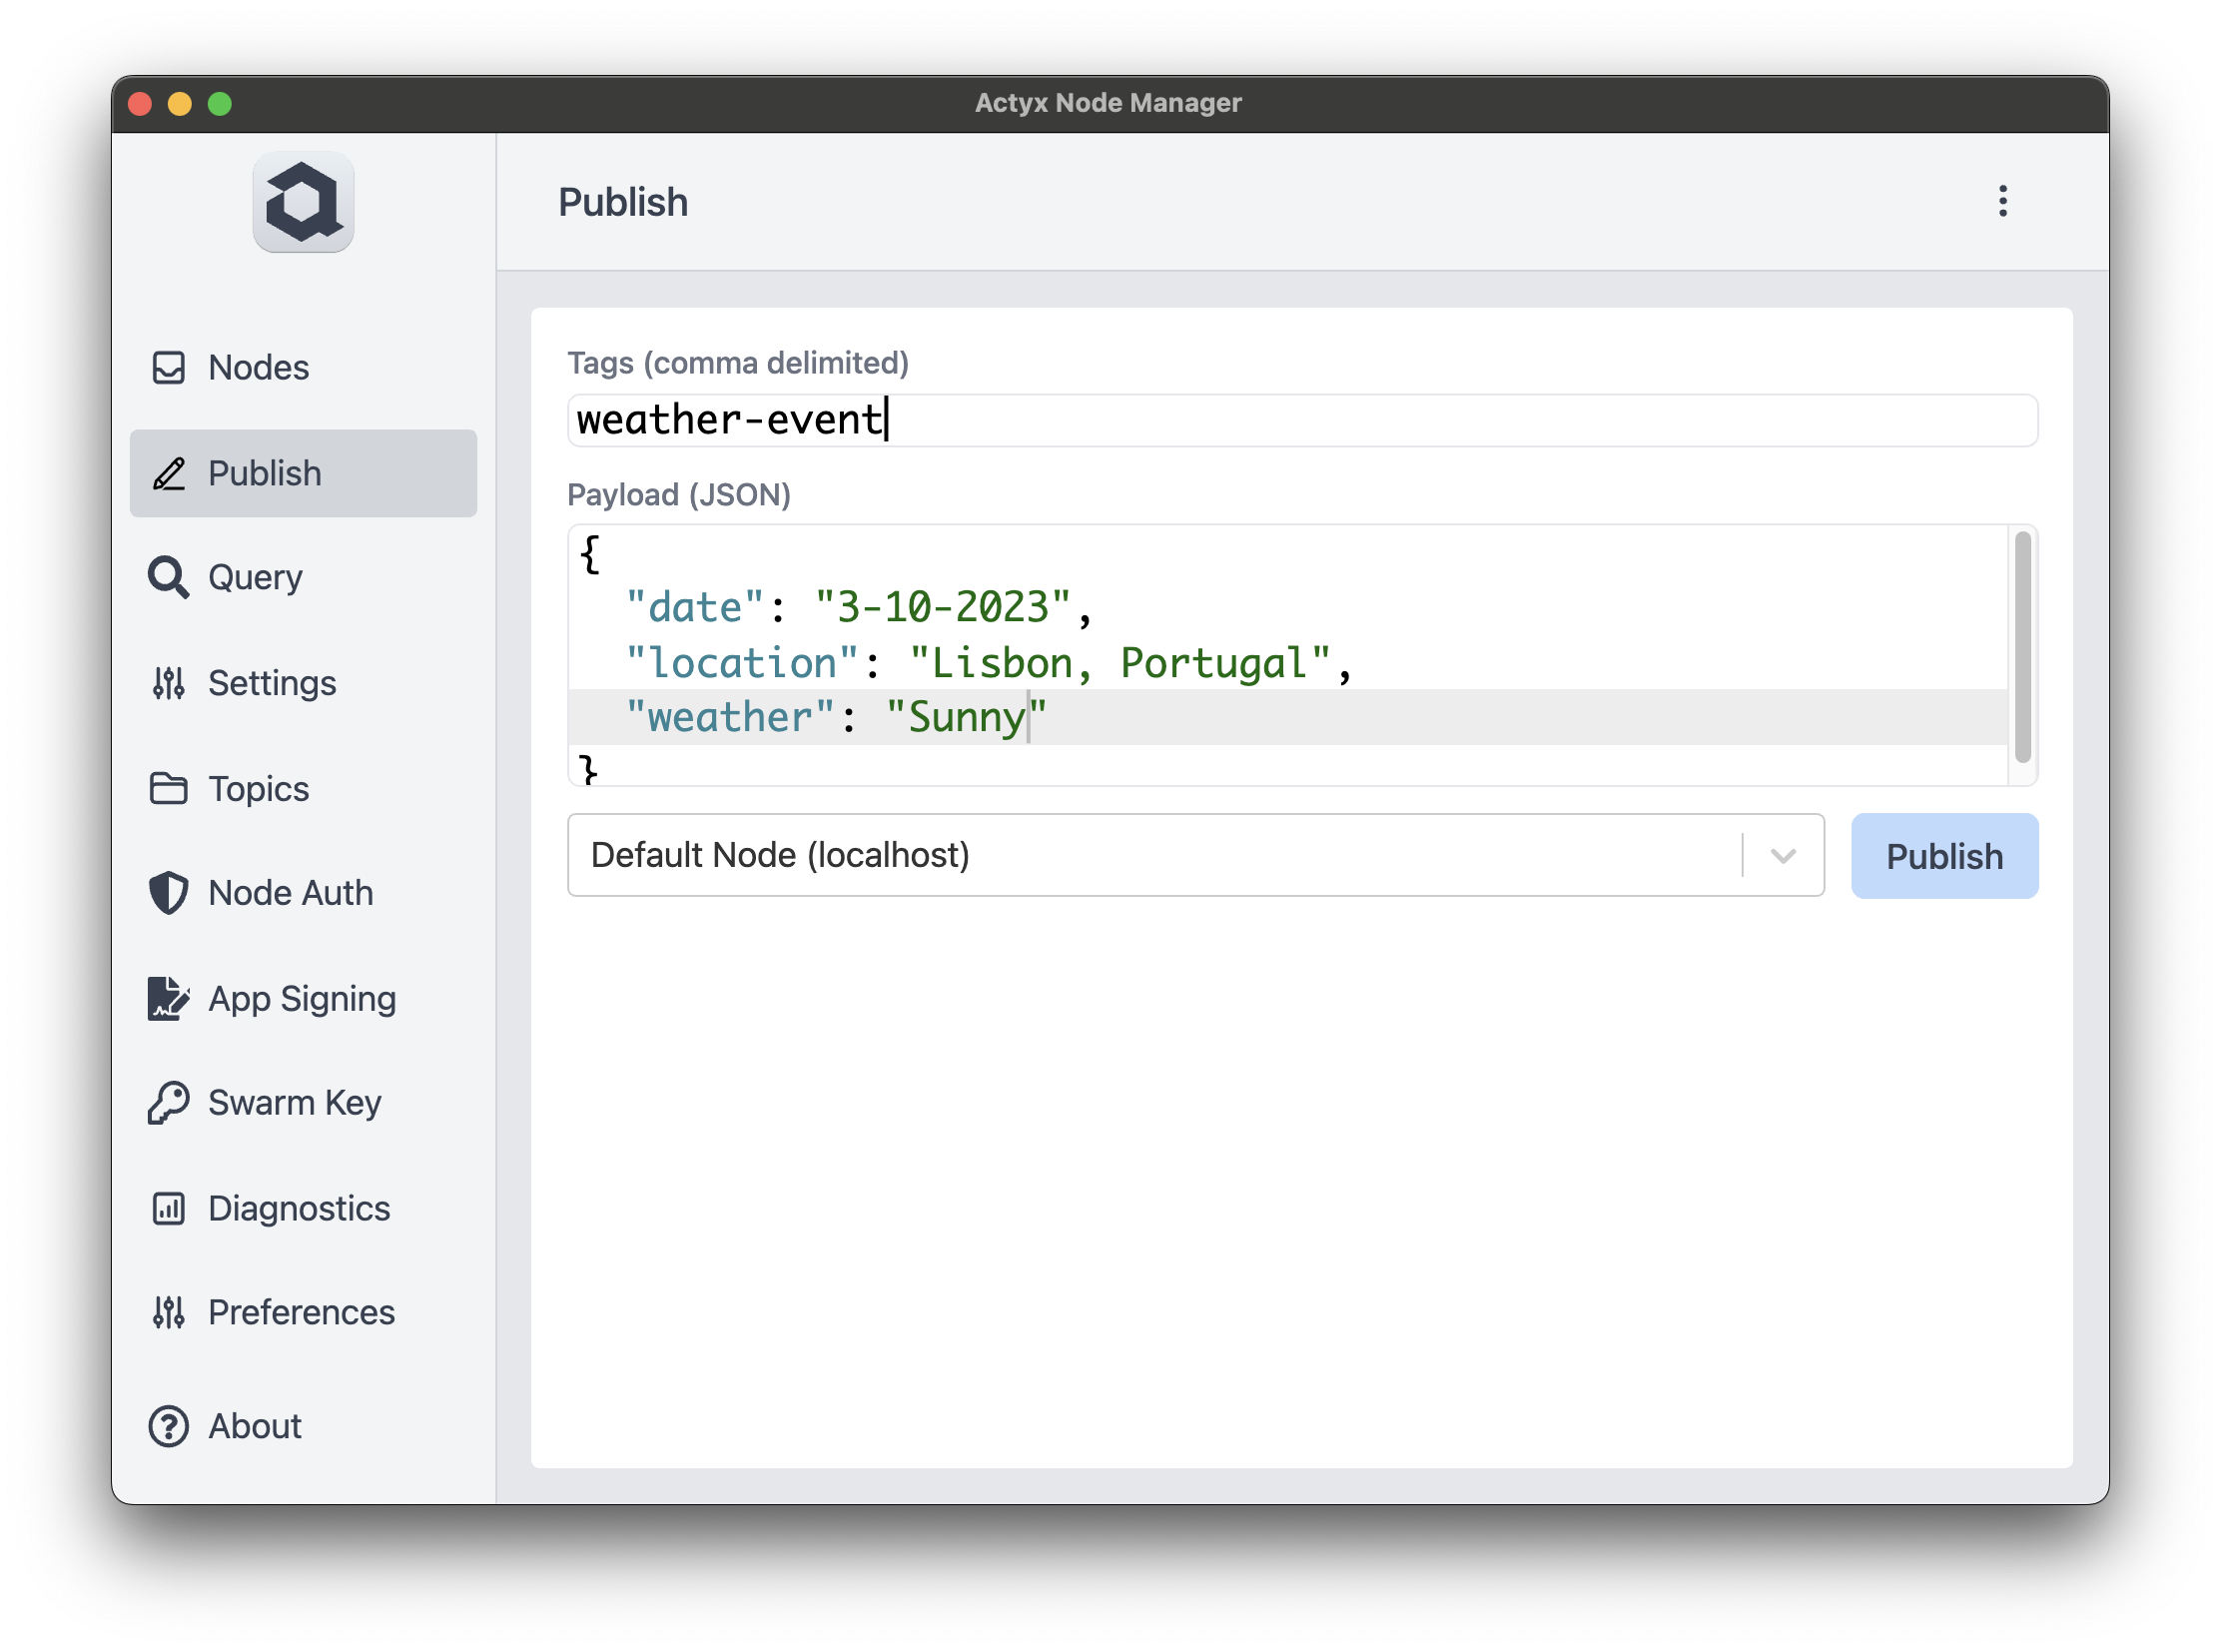Click the Settings sliders icon
This screenshot has width=2221, height=1652.
(x=168, y=683)
